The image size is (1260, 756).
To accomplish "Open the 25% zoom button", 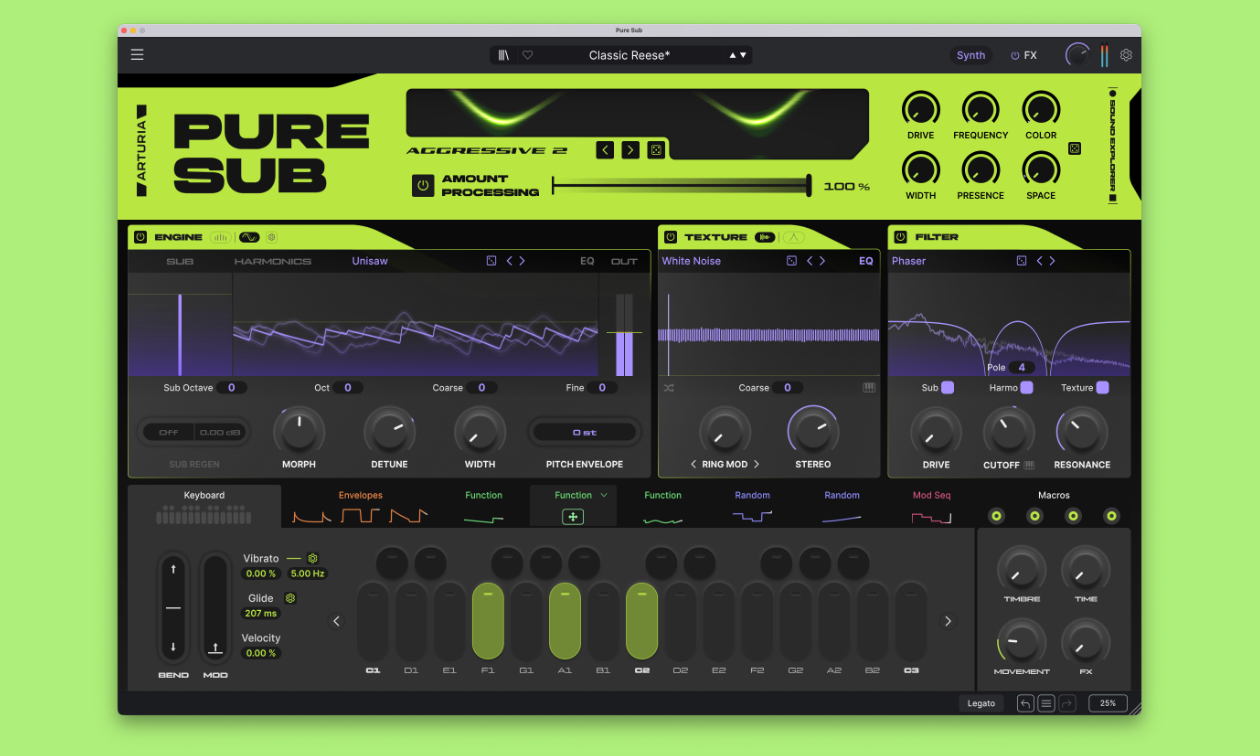I will [1108, 703].
